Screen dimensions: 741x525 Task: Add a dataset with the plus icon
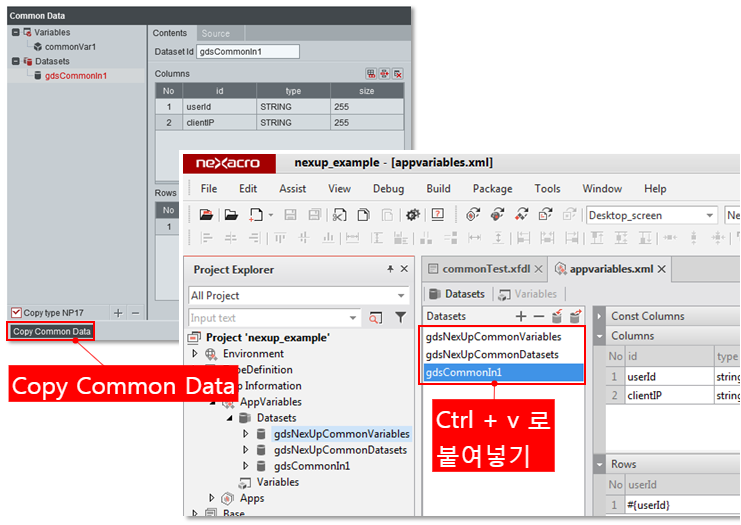[x=521, y=316]
